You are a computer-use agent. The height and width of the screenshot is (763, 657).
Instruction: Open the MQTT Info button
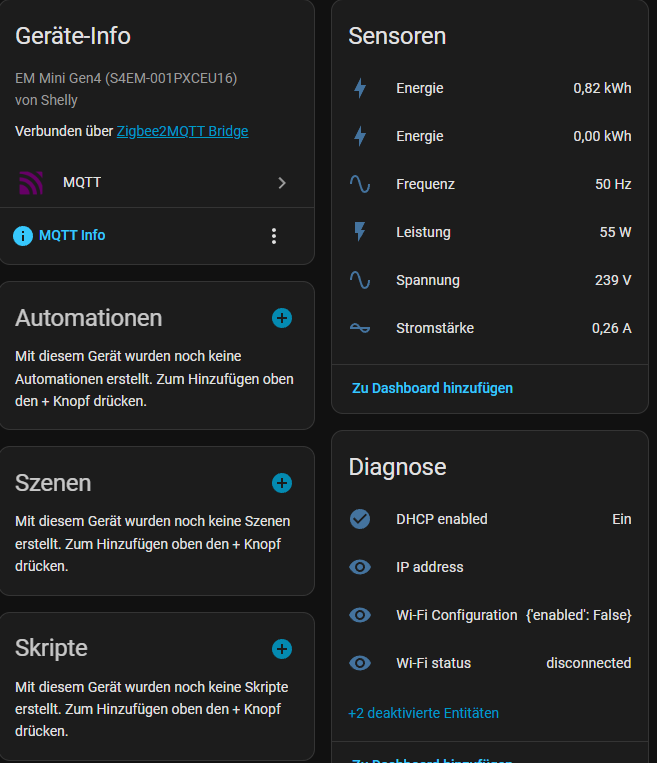(x=72, y=236)
